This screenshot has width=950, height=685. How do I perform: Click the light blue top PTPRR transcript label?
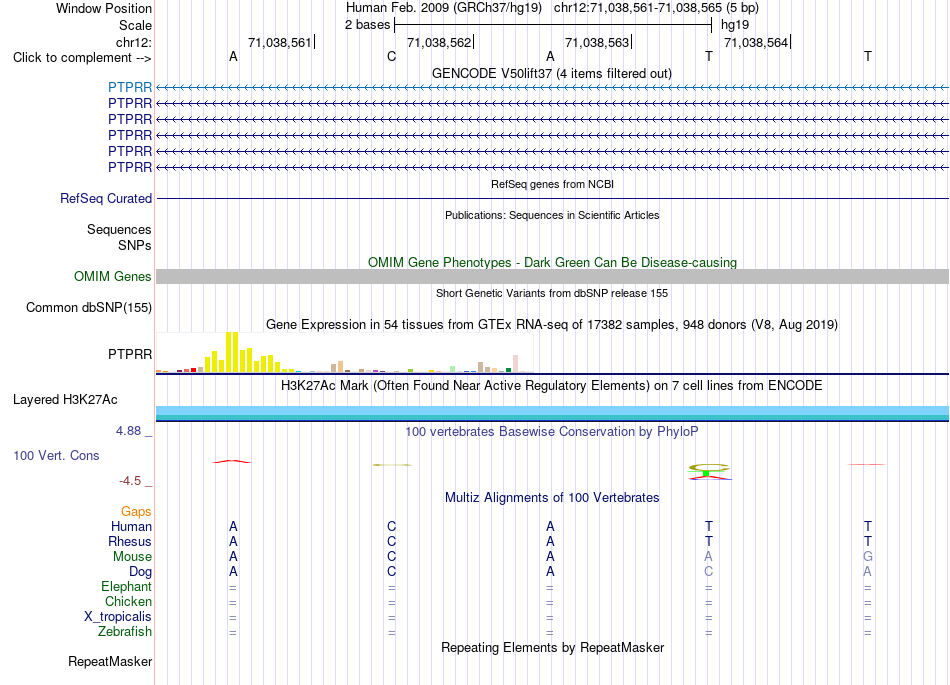pyautogui.click(x=130, y=87)
